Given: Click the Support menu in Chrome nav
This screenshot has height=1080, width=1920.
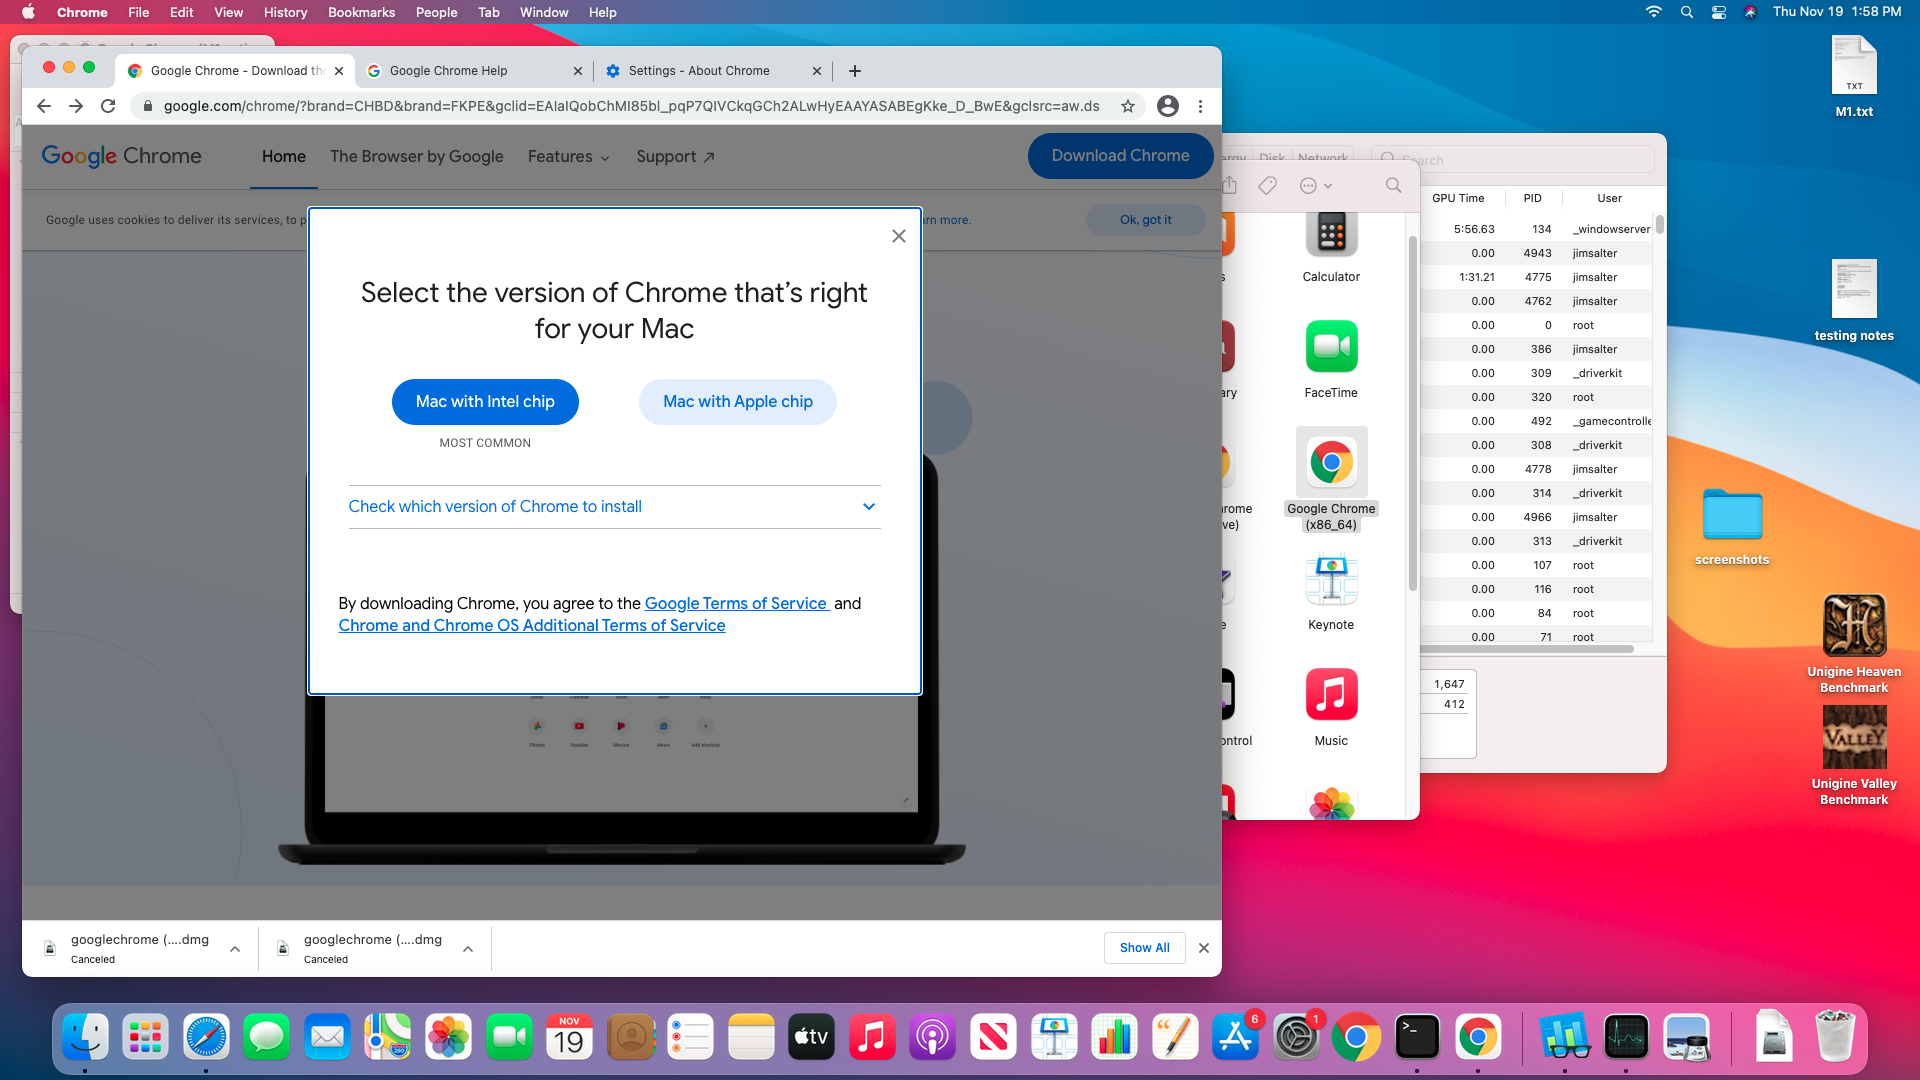Looking at the screenshot, I should point(674,156).
